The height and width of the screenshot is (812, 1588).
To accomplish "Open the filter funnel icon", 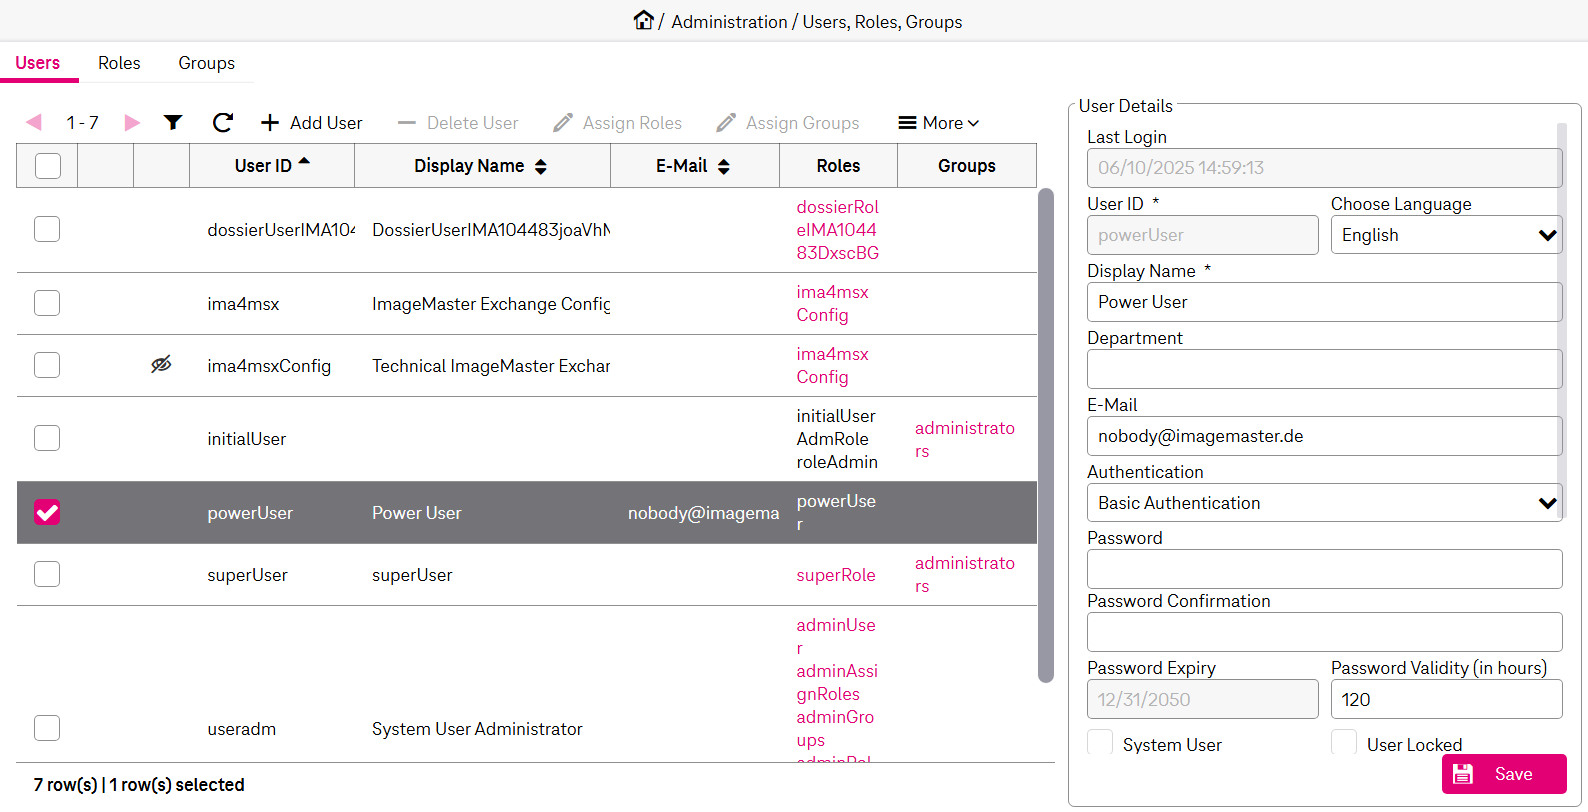I will 173,122.
